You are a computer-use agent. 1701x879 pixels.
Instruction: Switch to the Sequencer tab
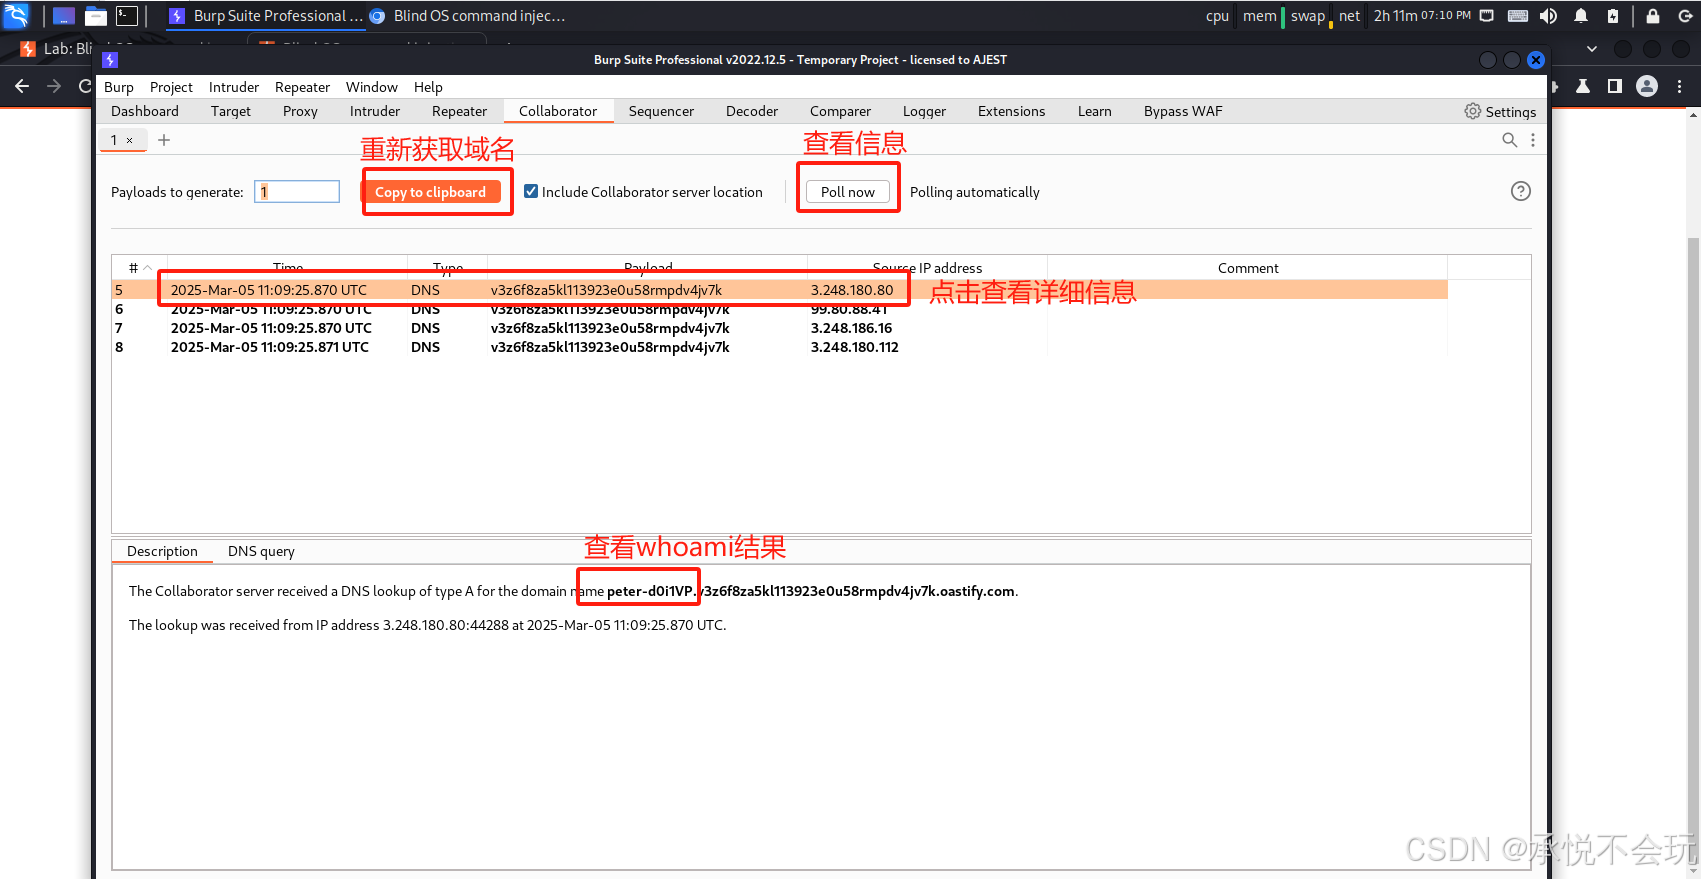tap(661, 111)
